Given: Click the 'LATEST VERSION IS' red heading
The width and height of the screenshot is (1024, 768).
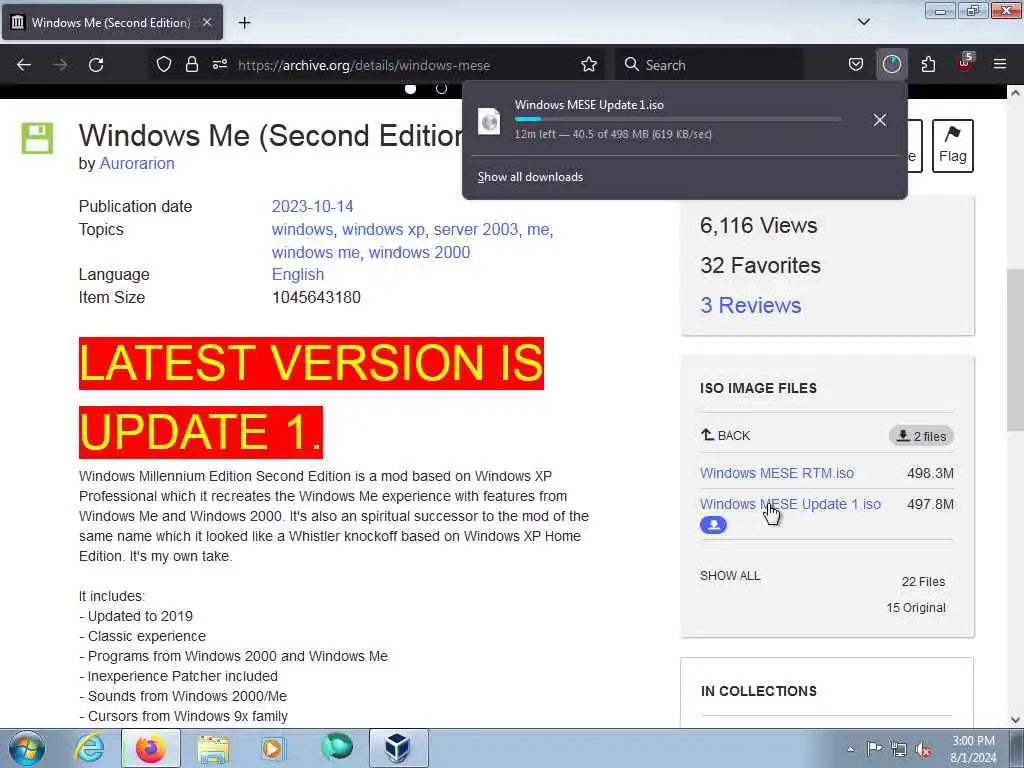Looking at the screenshot, I should 312,363.
